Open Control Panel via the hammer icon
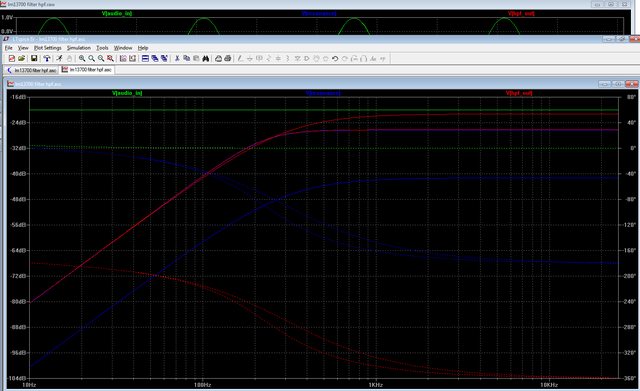Viewport: 640px width, 391px height. 47,58
